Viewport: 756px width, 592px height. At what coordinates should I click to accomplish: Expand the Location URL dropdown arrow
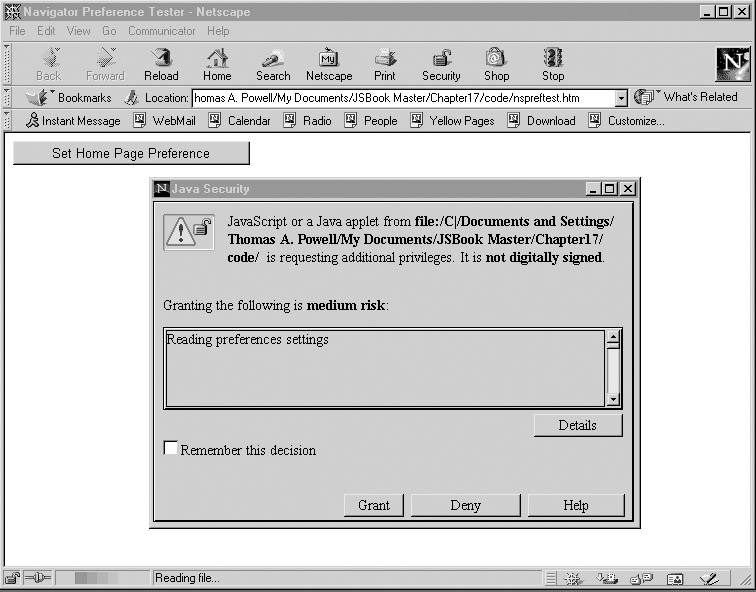click(x=620, y=98)
